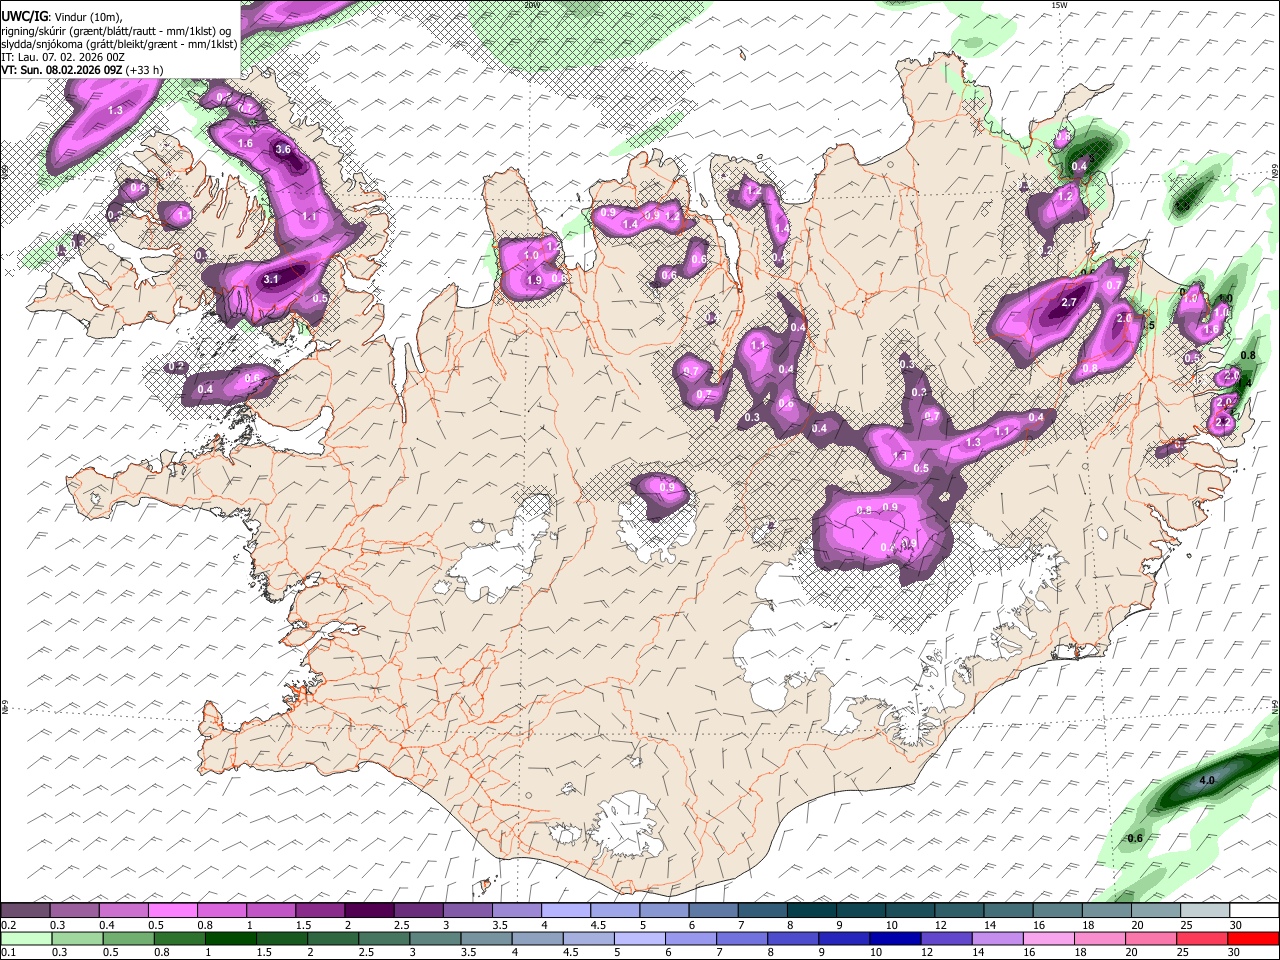Click the title text 'UWC/IG: Vindur (10m)'
This screenshot has width=1280, height=960.
62,17
